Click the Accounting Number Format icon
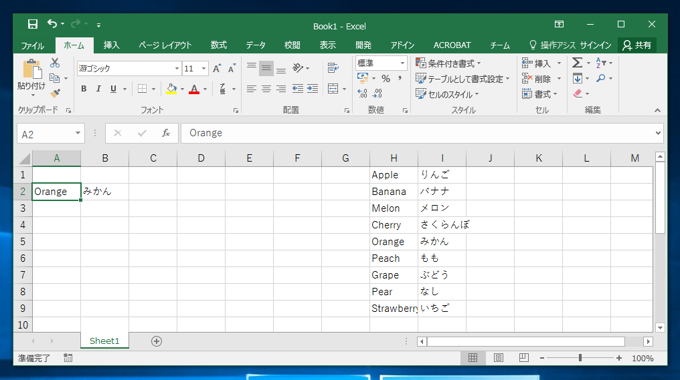Image resolution: width=680 pixels, height=380 pixels. tap(362, 78)
